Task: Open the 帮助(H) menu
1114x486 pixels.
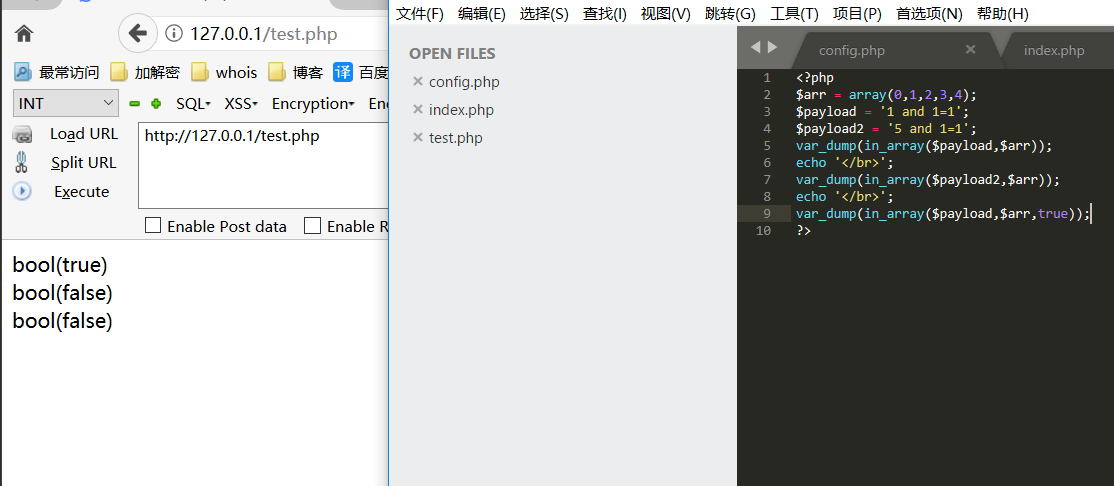Action: 1002,14
